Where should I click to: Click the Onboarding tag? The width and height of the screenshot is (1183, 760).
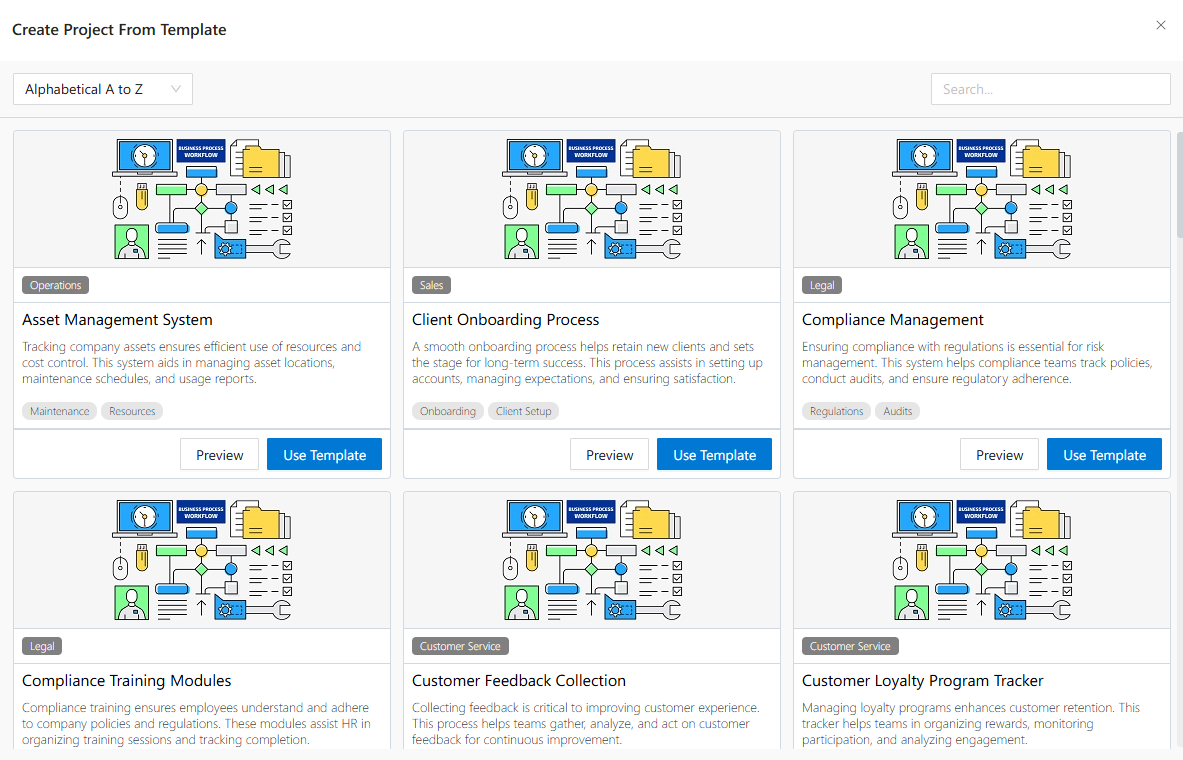[x=448, y=411]
